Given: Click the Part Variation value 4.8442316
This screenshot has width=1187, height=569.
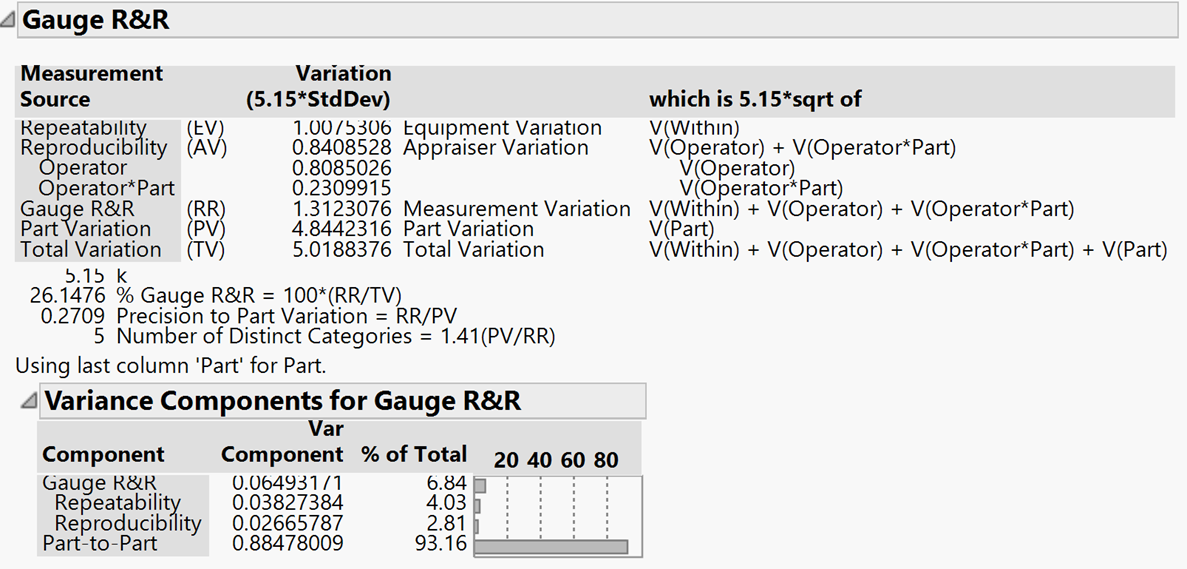Looking at the screenshot, I should point(342,229).
